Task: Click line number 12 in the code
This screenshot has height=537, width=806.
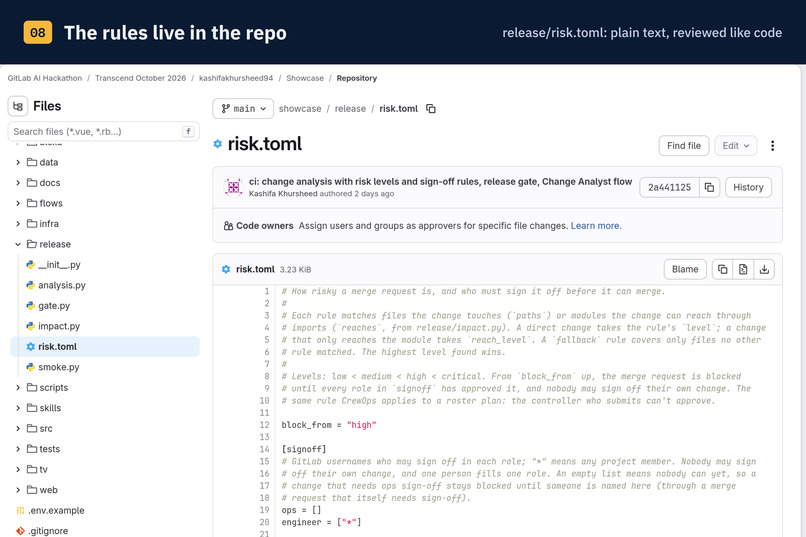Action: [265, 425]
